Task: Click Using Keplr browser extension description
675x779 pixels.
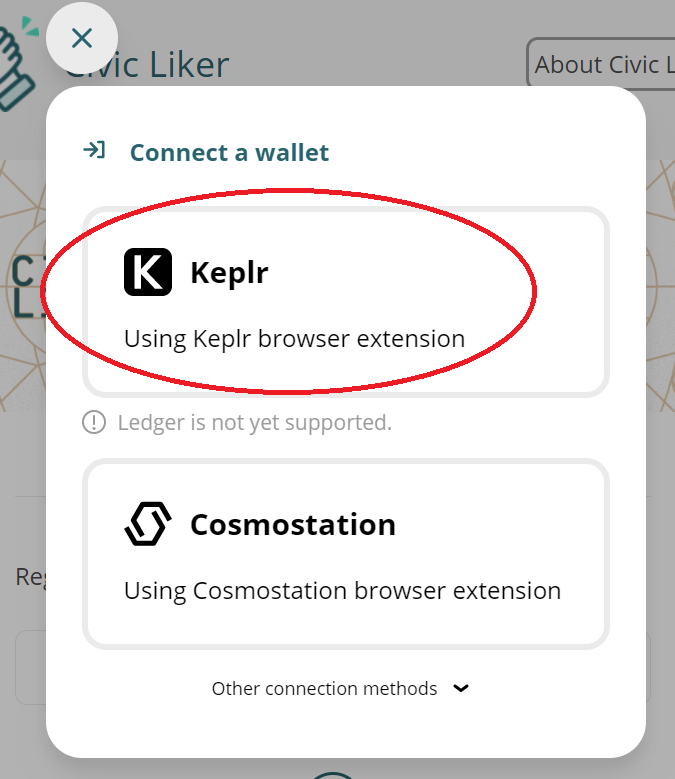Action: pos(295,339)
